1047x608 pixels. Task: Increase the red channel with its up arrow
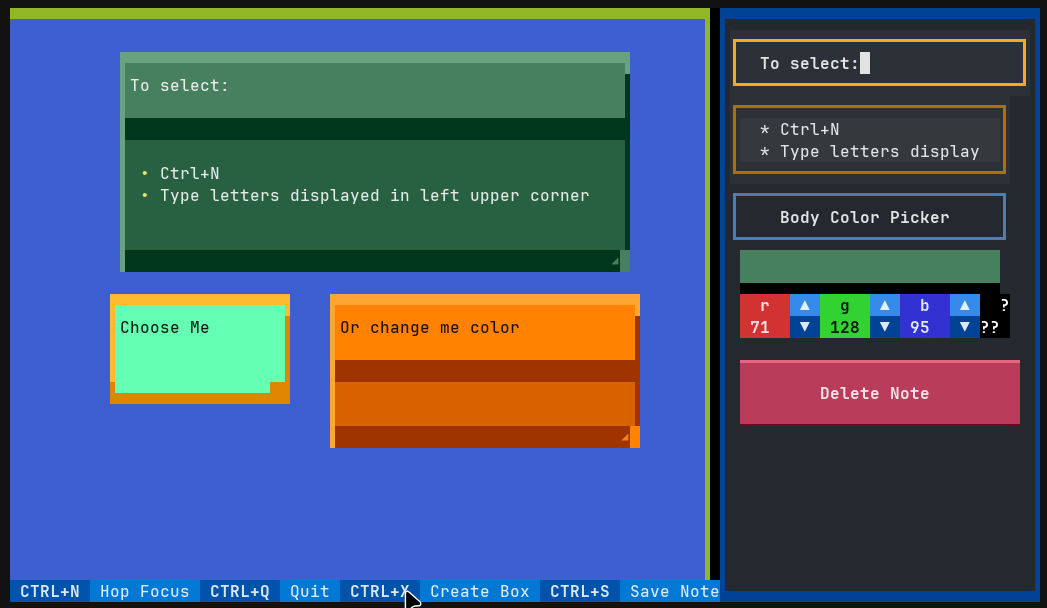805,306
